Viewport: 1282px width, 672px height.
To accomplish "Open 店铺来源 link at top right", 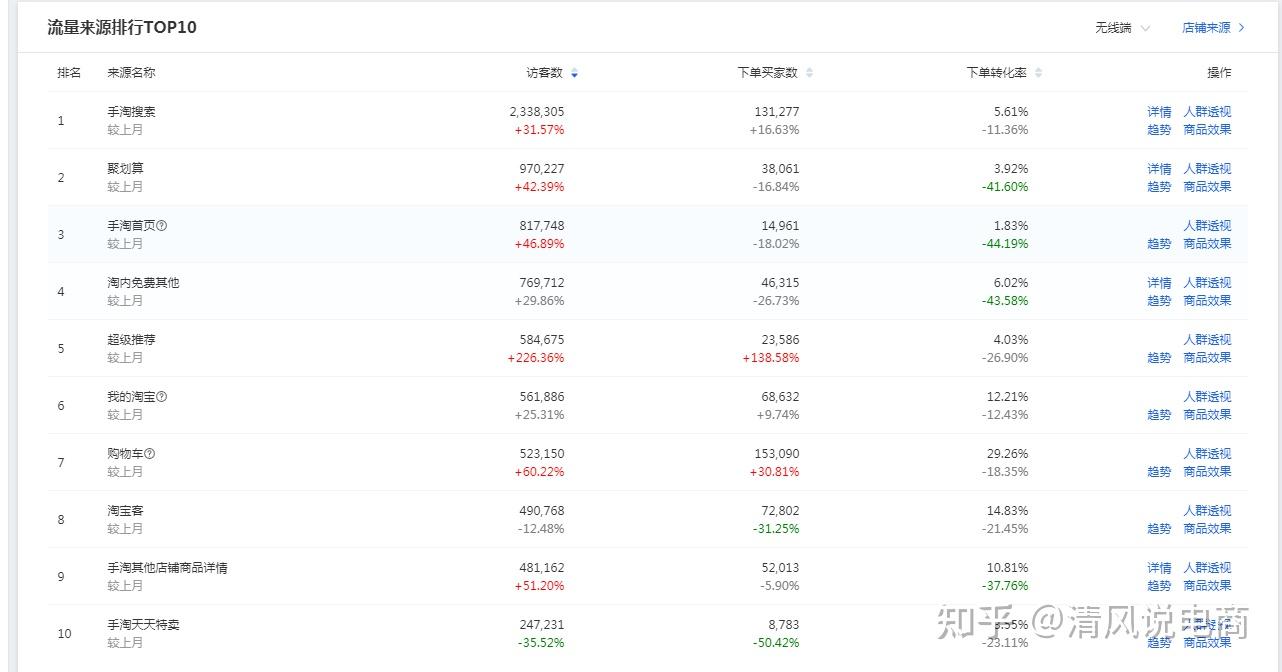I will pos(1214,28).
